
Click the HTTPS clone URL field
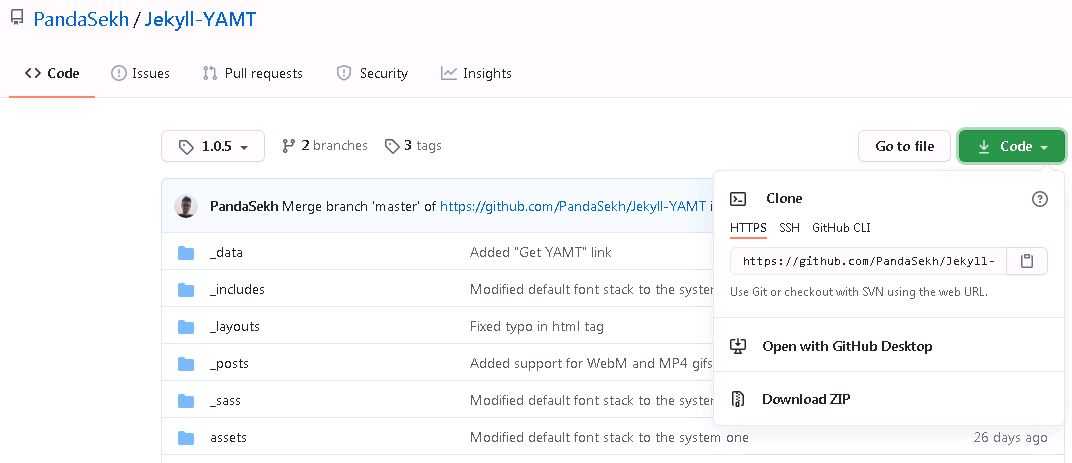868,261
